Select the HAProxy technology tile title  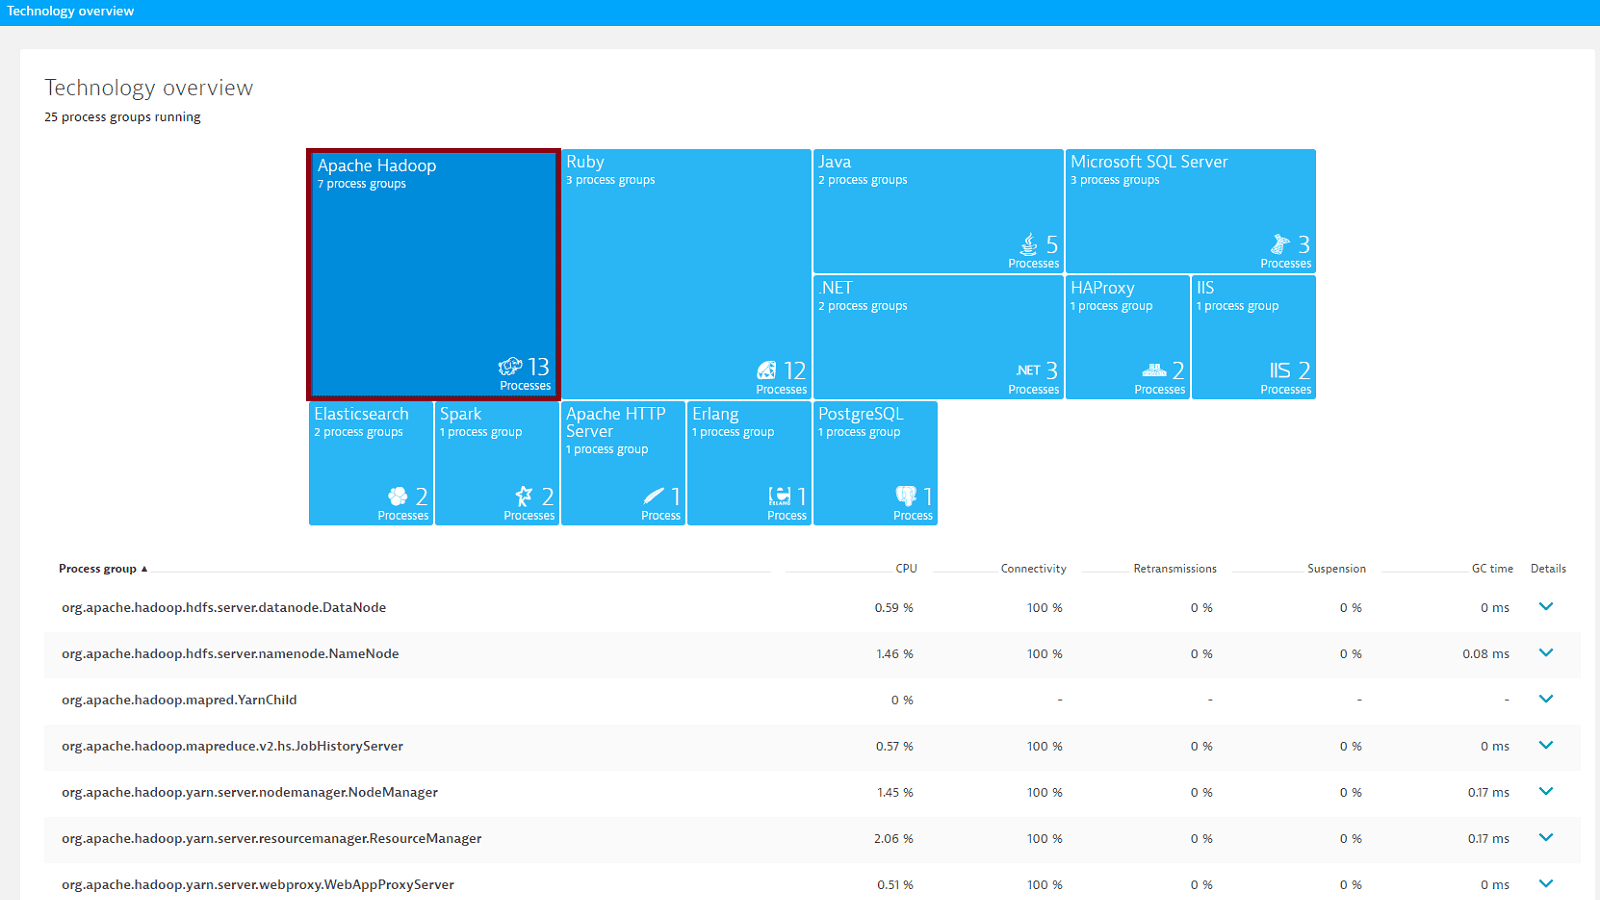pyautogui.click(x=1102, y=288)
